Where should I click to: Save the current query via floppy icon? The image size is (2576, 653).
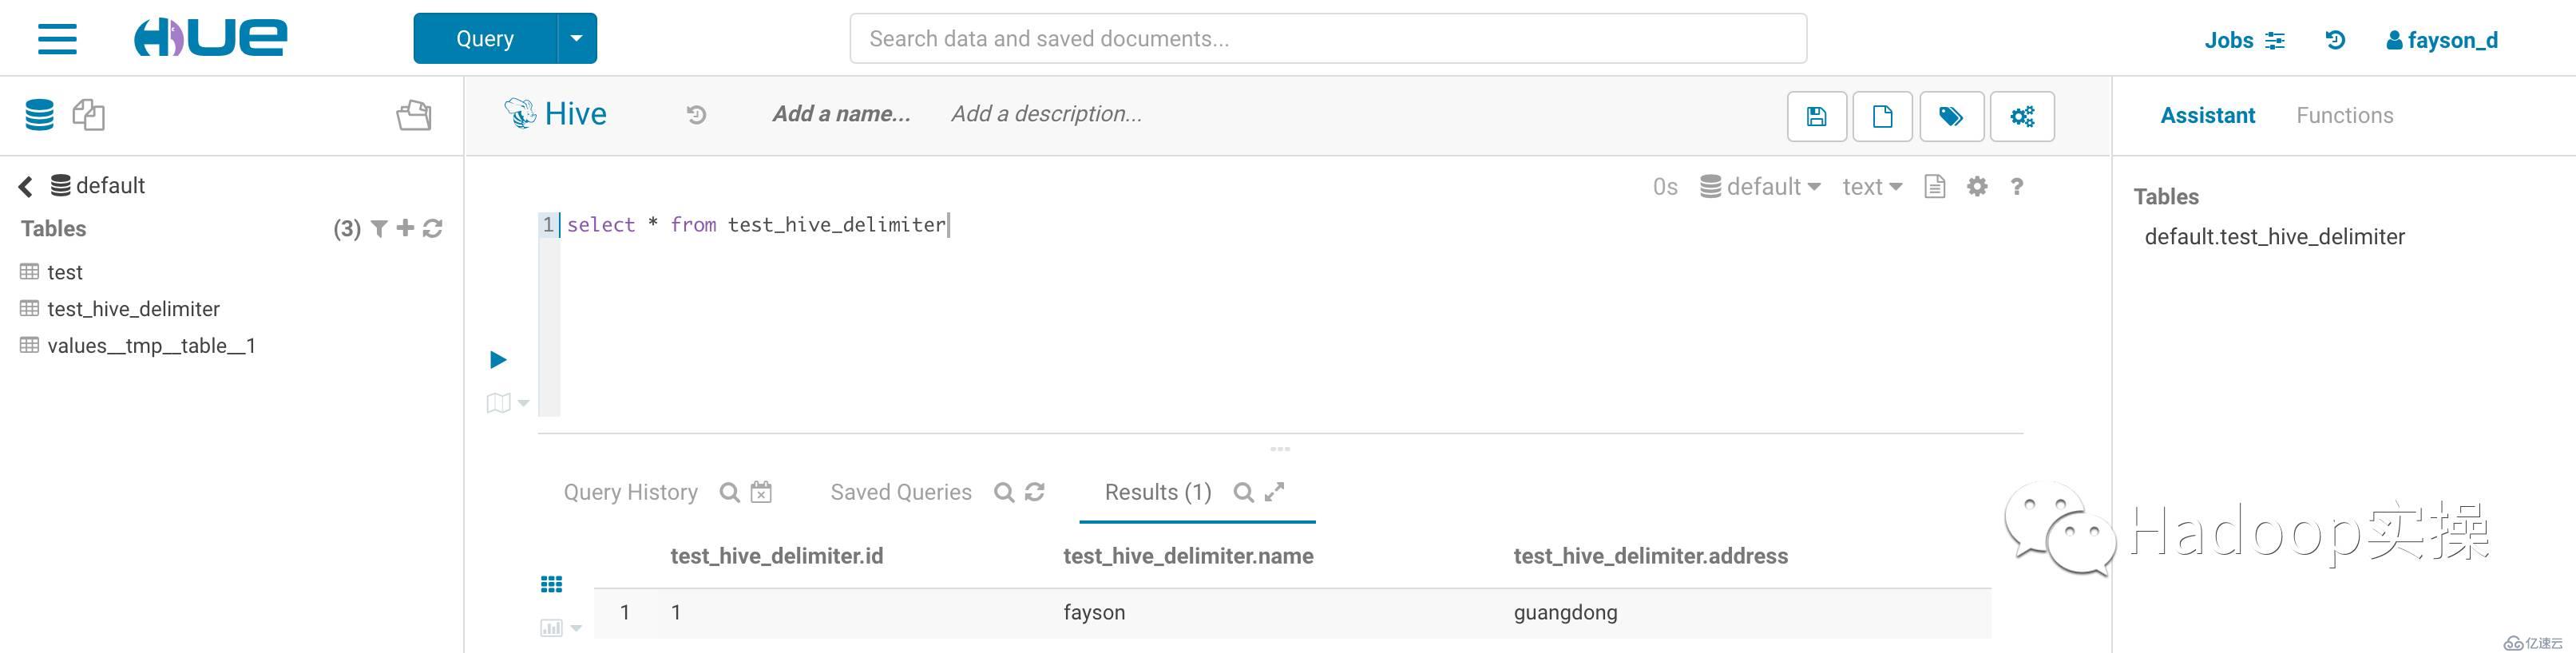pos(1816,117)
